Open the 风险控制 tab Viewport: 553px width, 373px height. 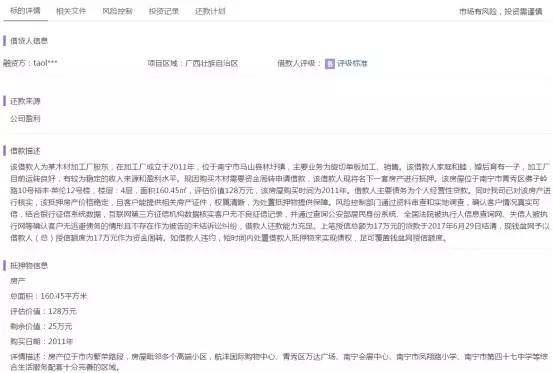(x=117, y=11)
